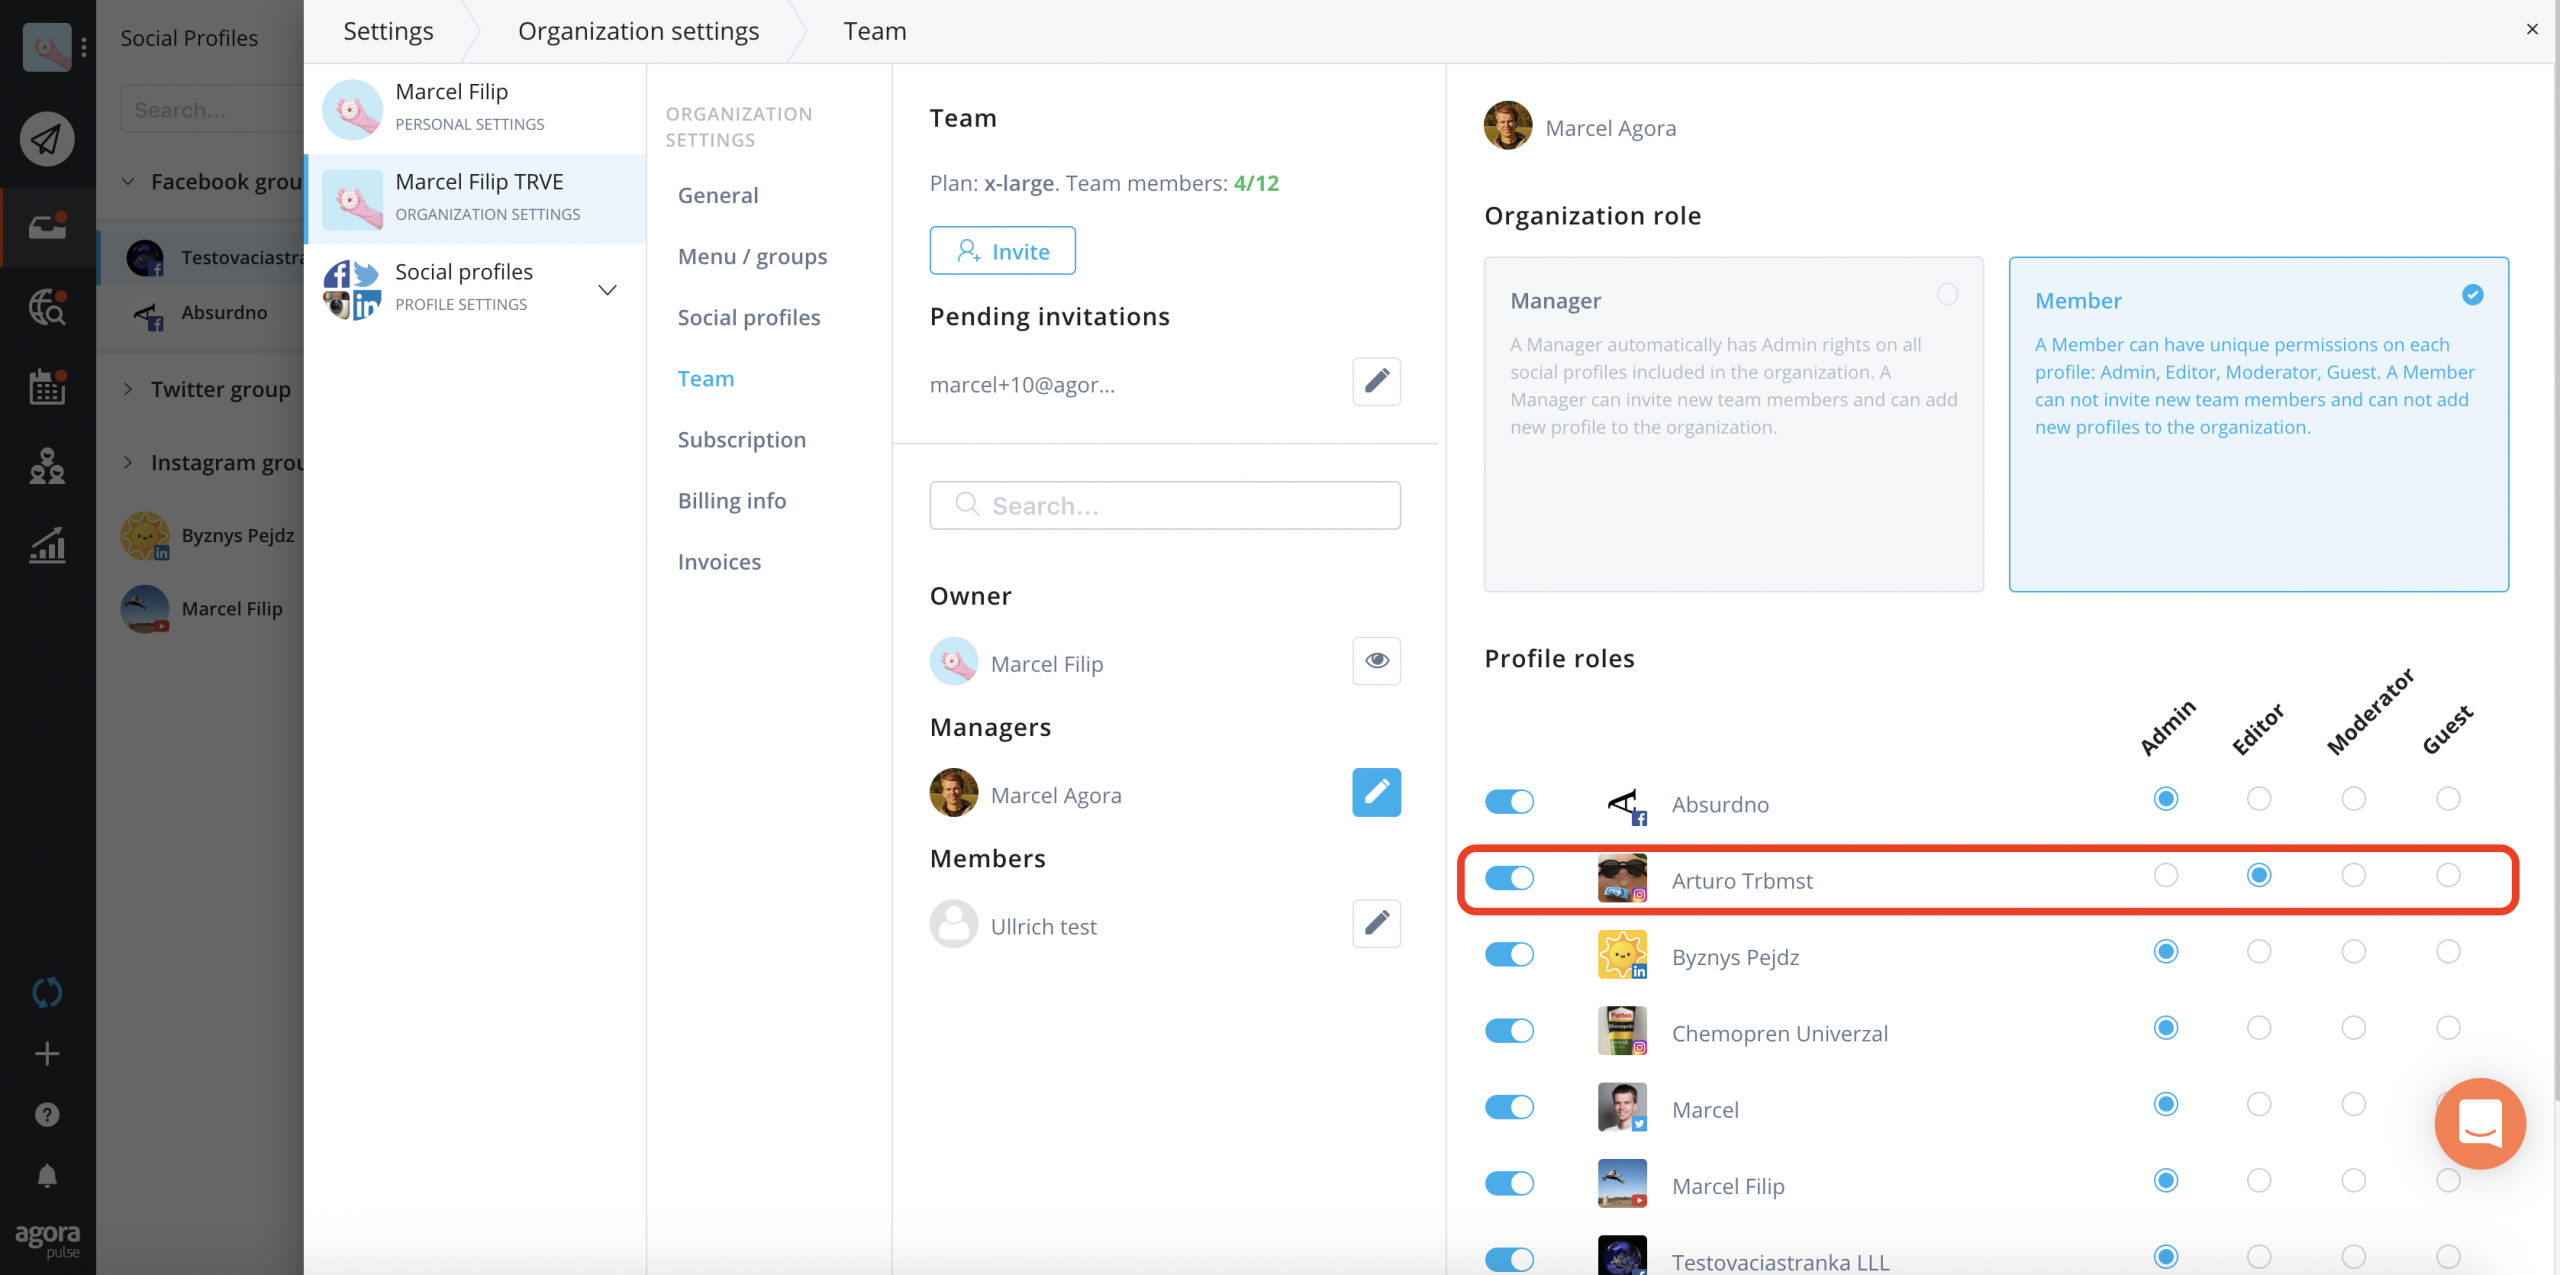This screenshot has width=2560, height=1275.
Task: View owner Marcel Filip with the eye icon
Action: 1376,660
